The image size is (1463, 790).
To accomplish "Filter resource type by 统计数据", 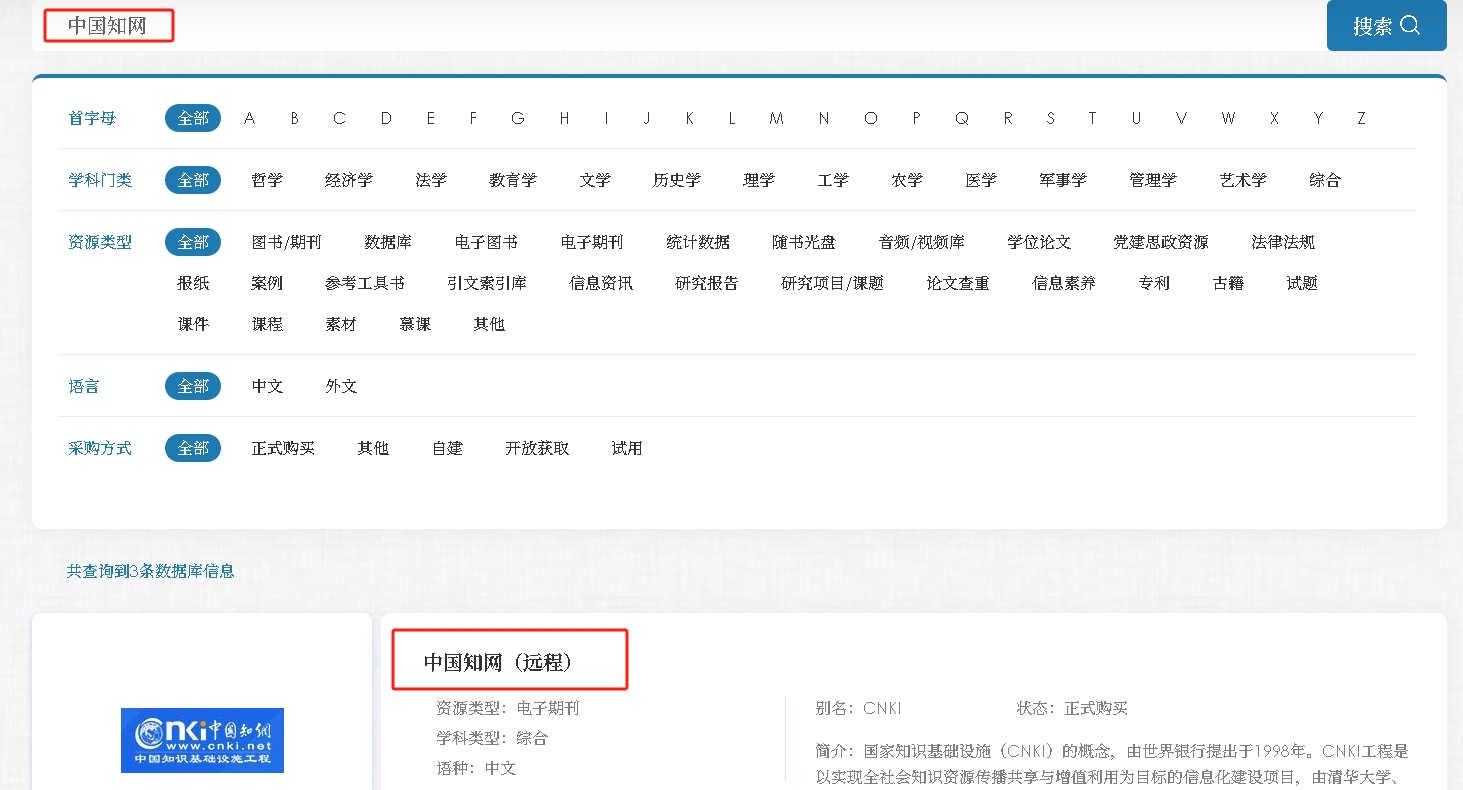I will 698,242.
